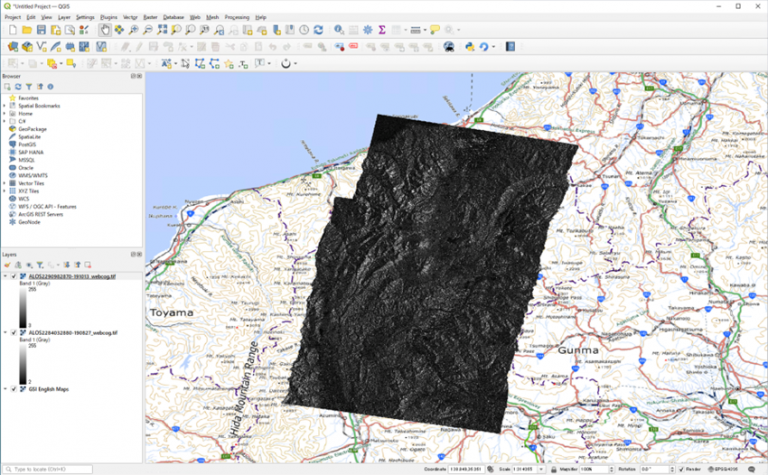
Task: Toggle visibility of ALOS2290982870-191011 layer
Action: tap(14, 277)
